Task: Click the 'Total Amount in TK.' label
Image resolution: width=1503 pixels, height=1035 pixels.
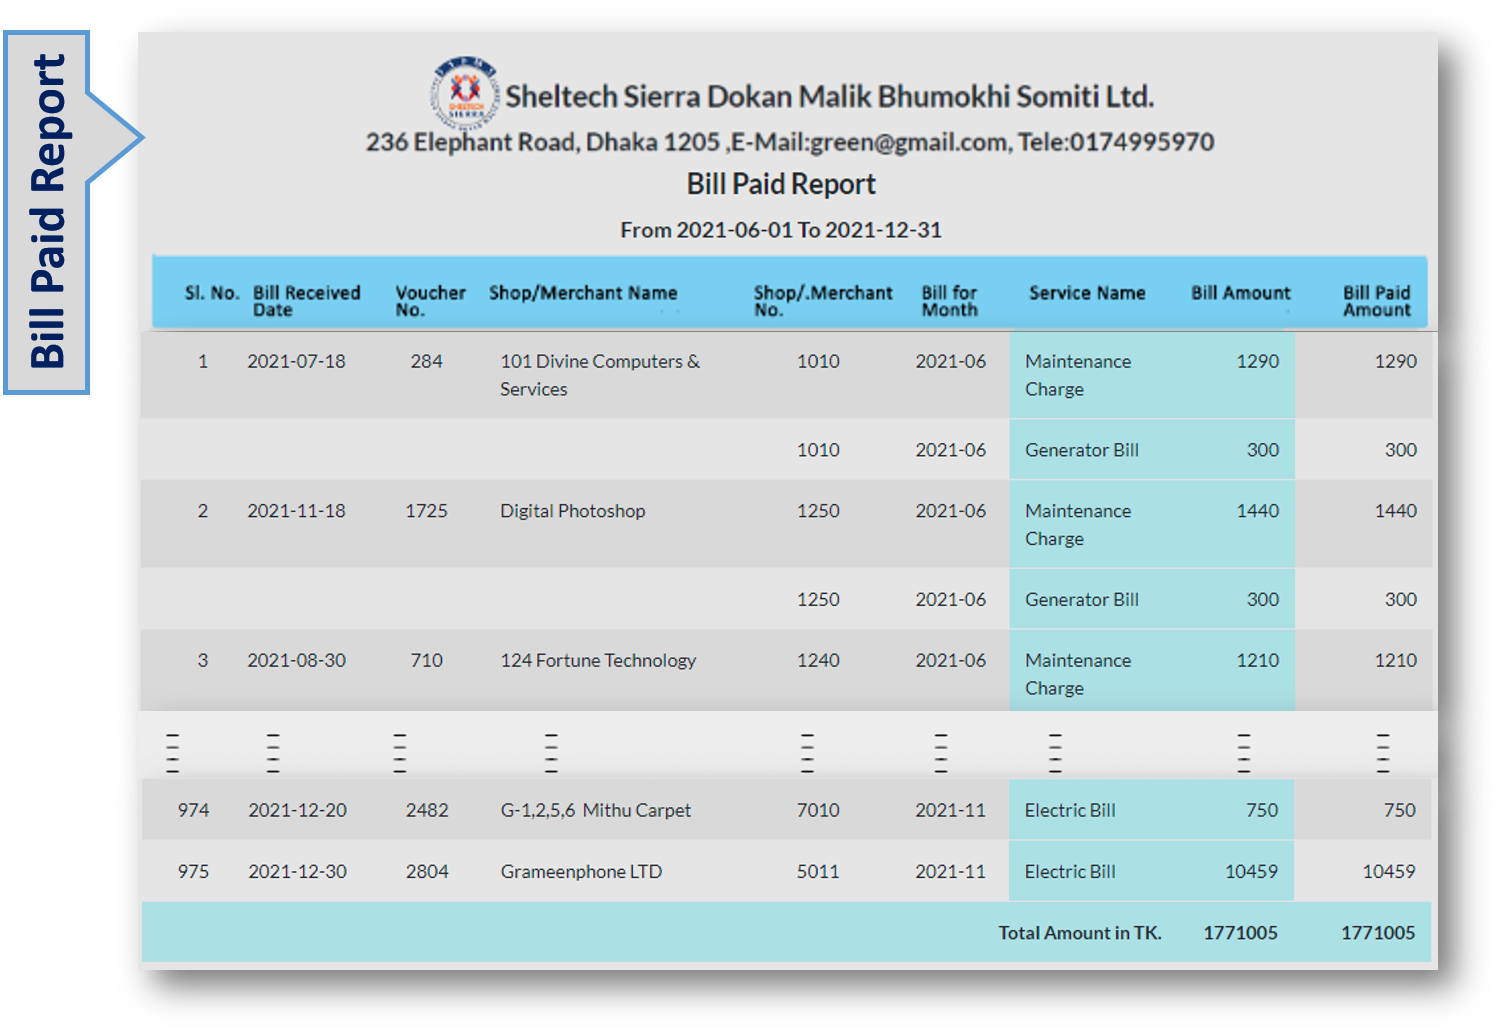Action: (1080, 932)
